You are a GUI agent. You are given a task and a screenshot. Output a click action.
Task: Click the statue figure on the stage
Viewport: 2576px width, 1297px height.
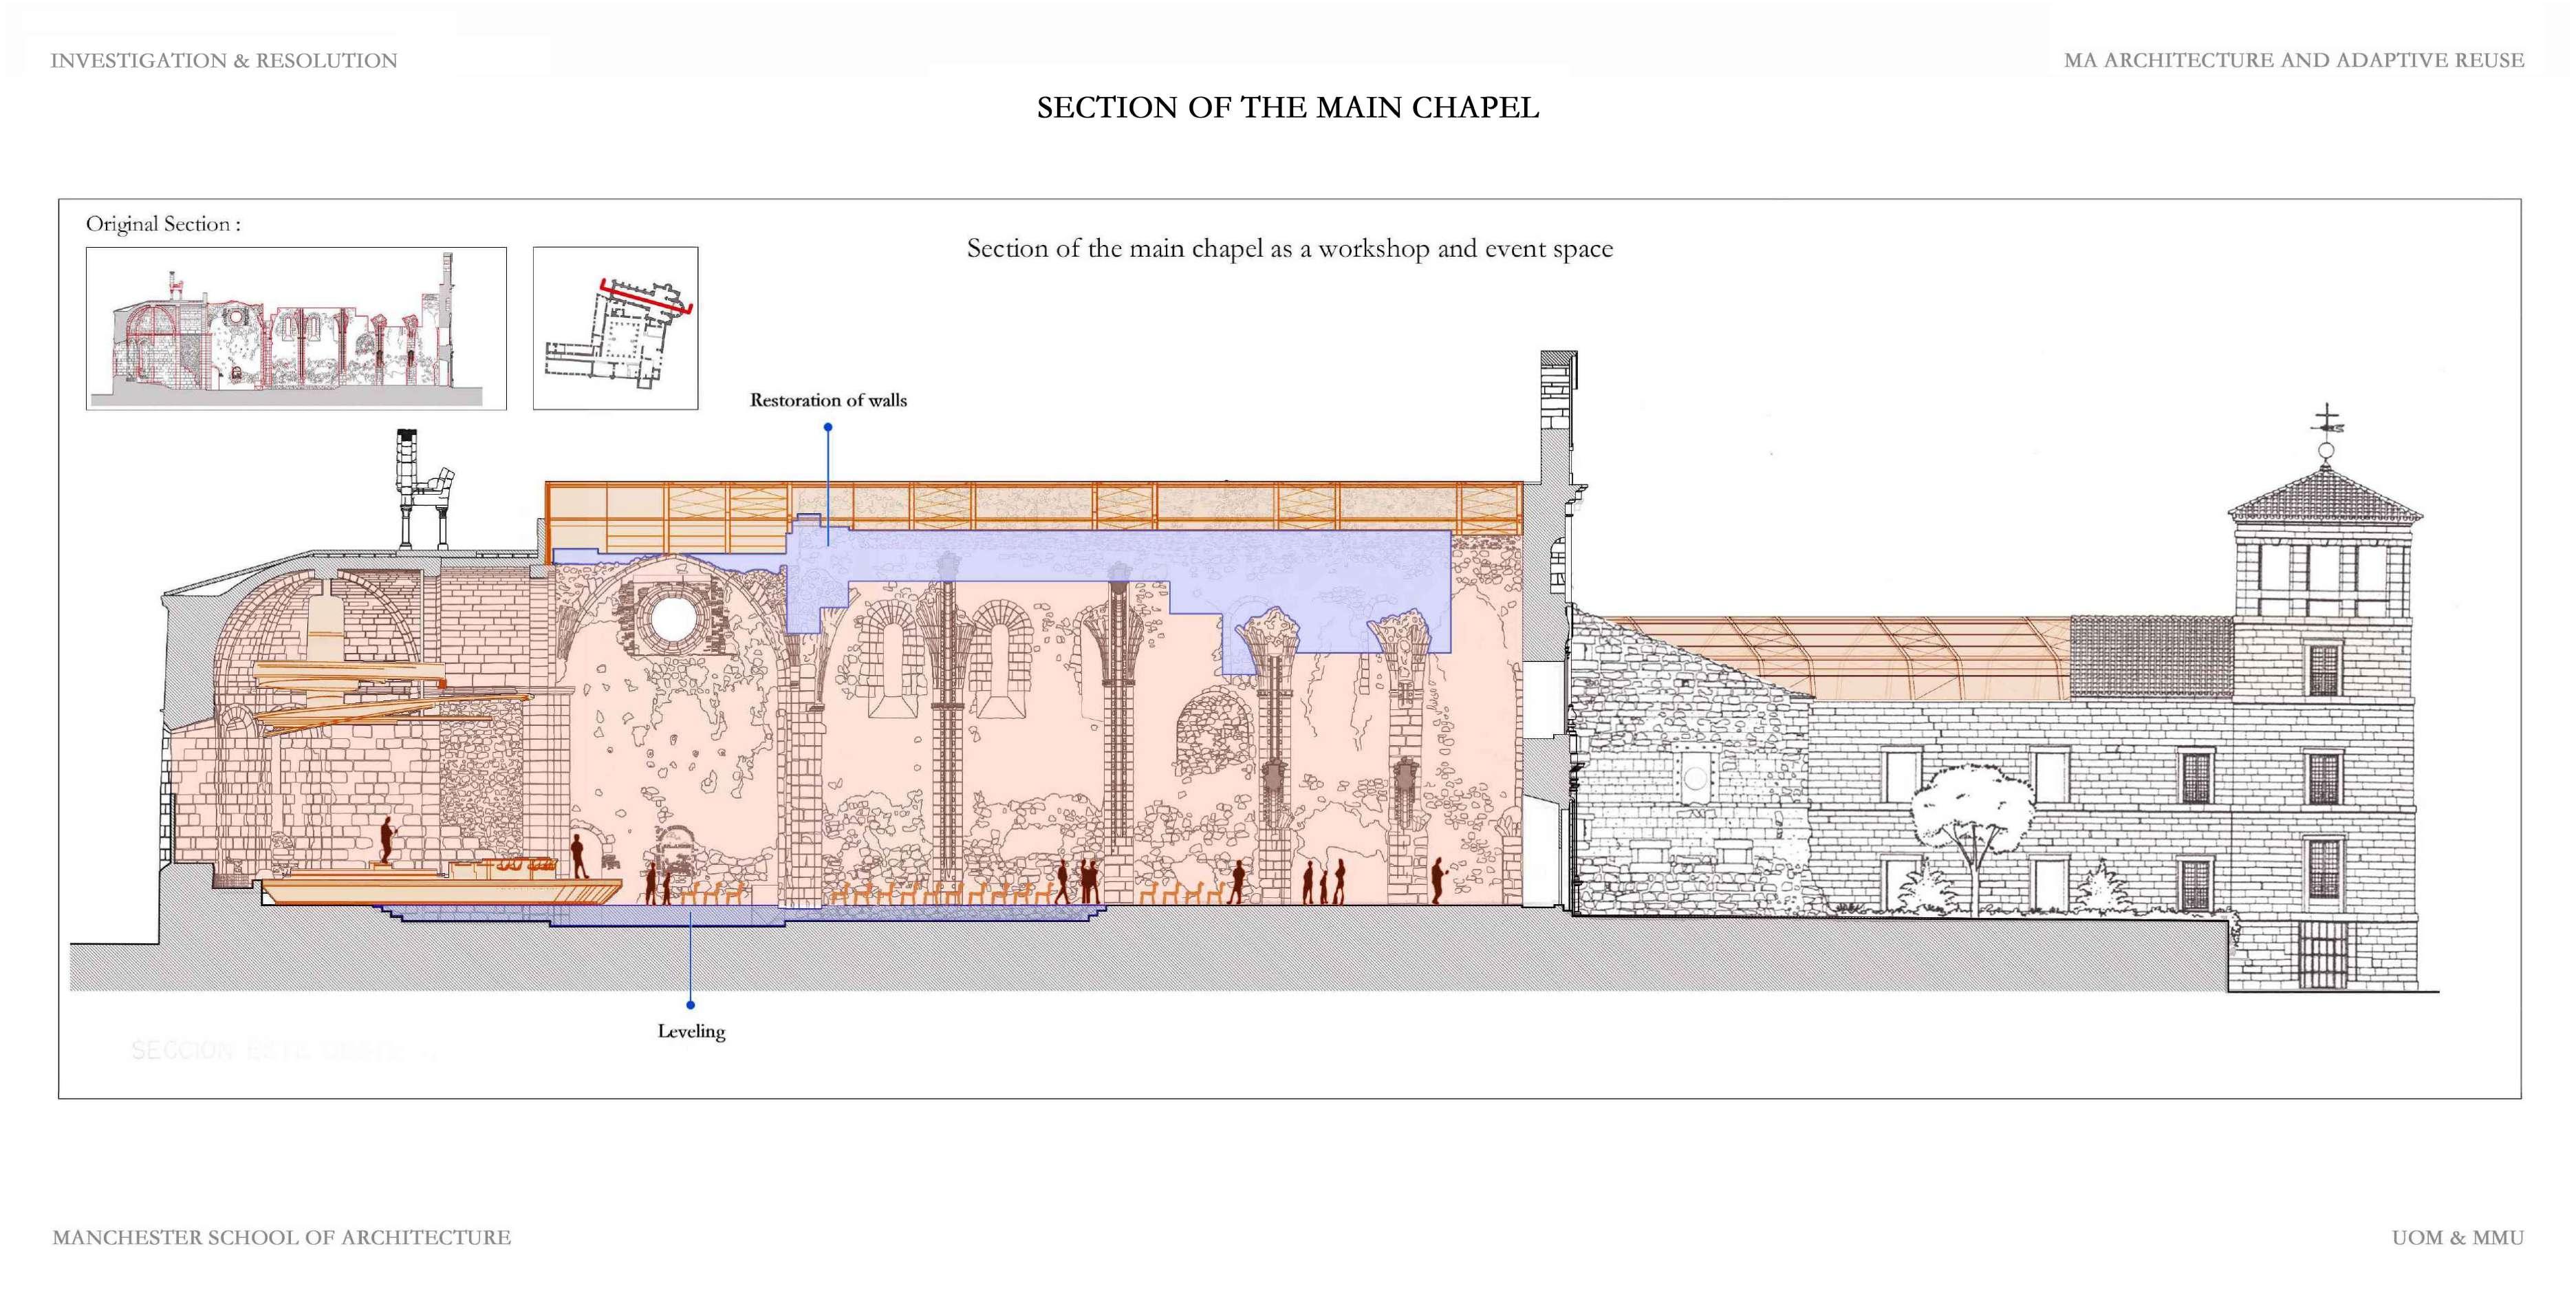[385, 840]
